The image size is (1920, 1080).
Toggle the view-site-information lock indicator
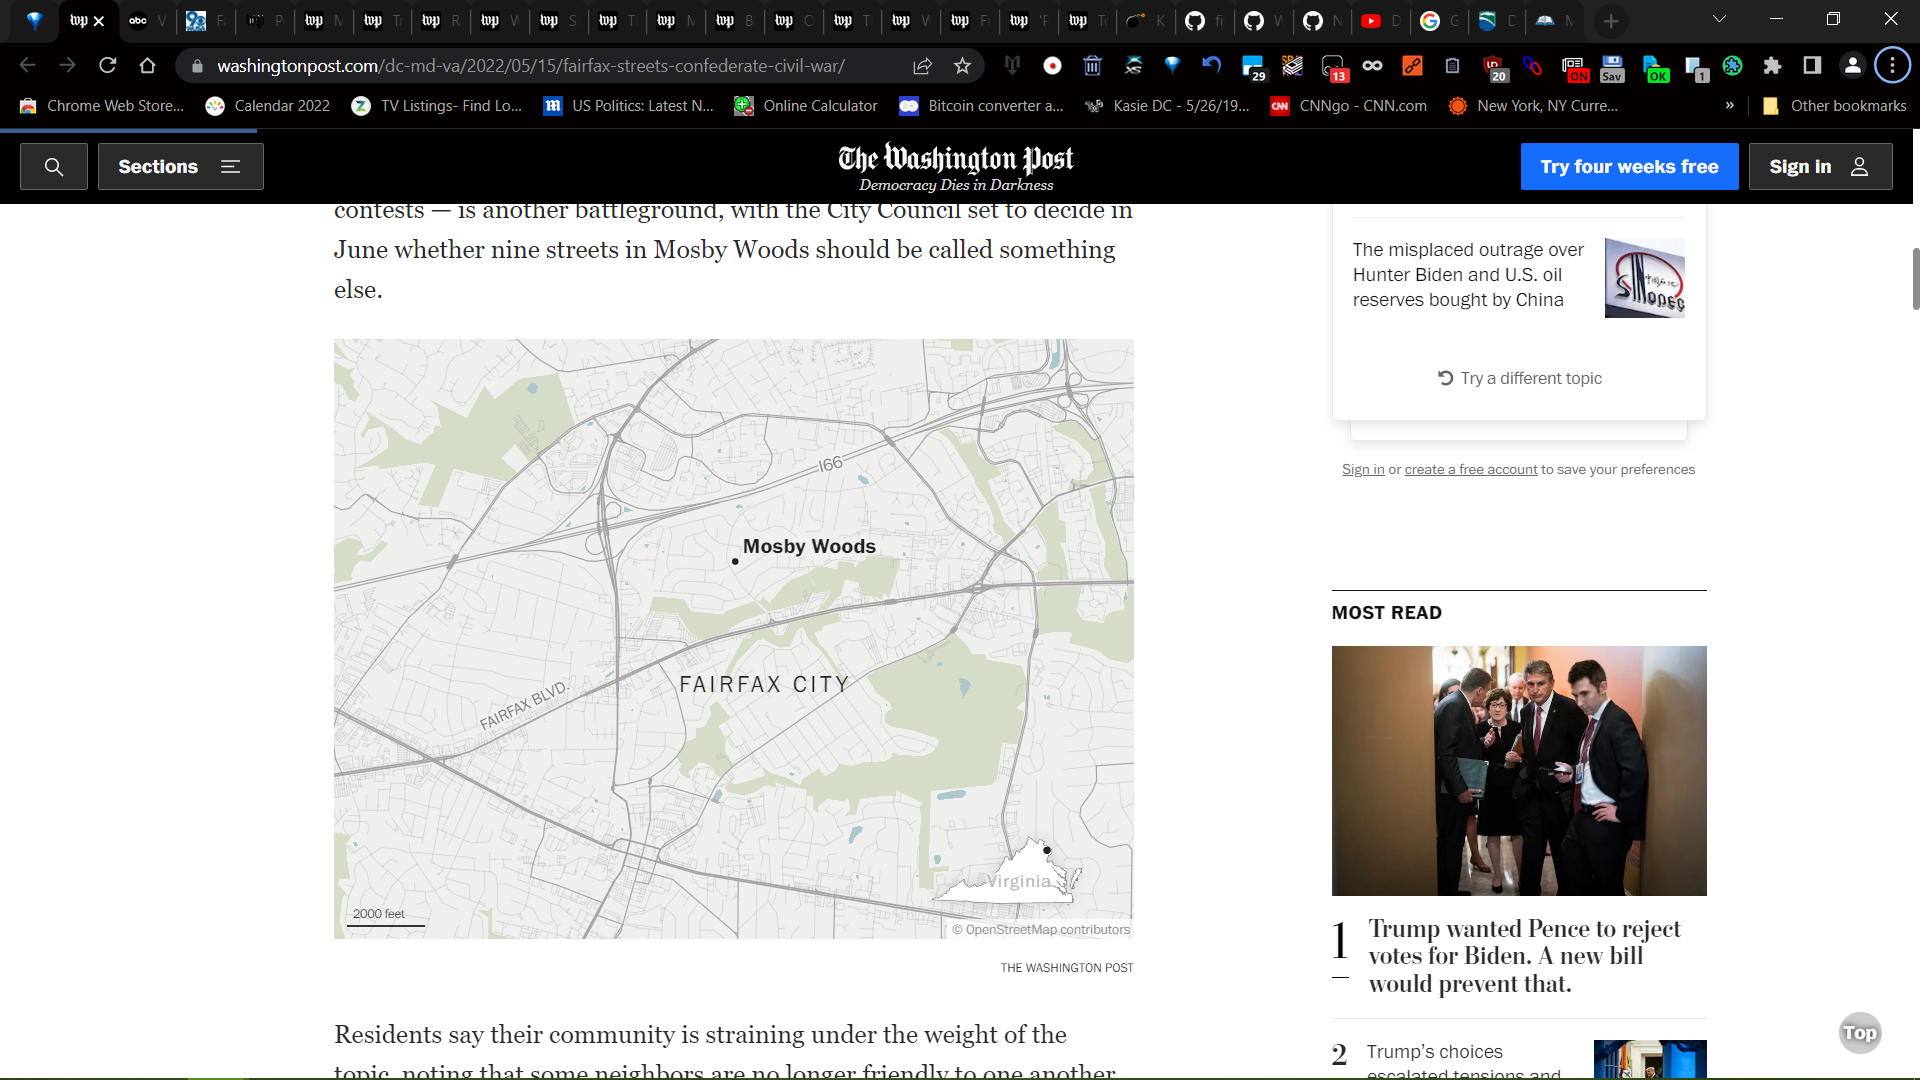click(x=196, y=65)
